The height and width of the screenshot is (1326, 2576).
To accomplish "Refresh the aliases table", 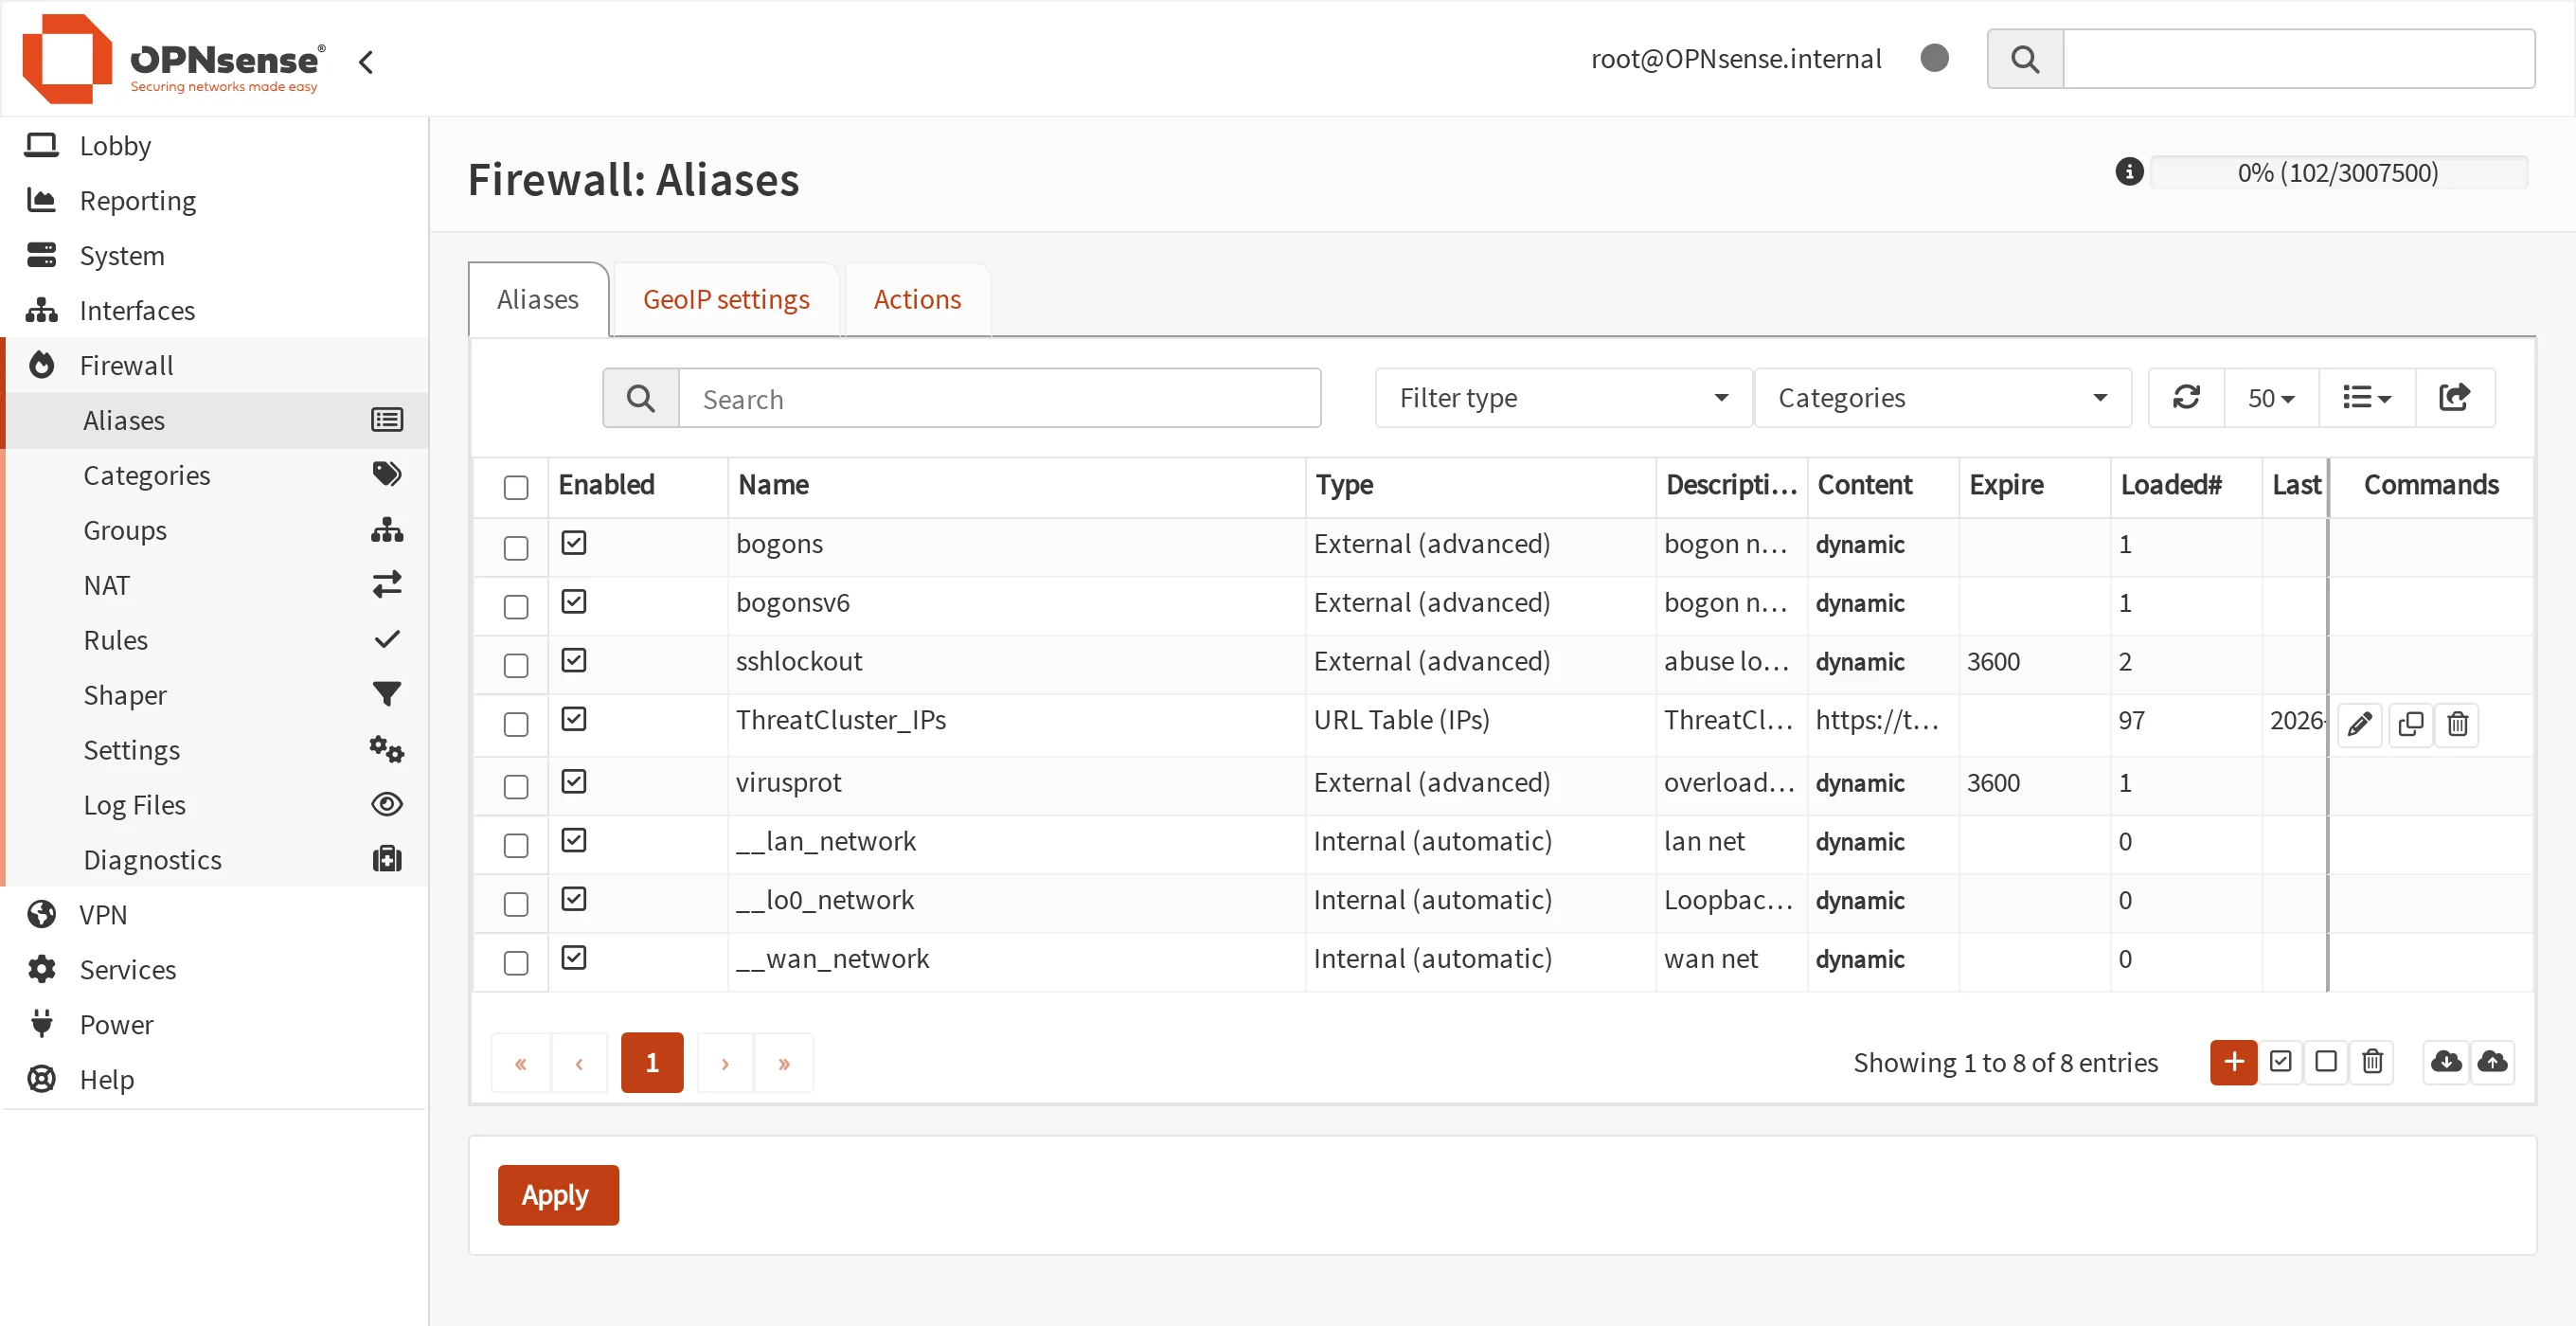I will (2186, 398).
